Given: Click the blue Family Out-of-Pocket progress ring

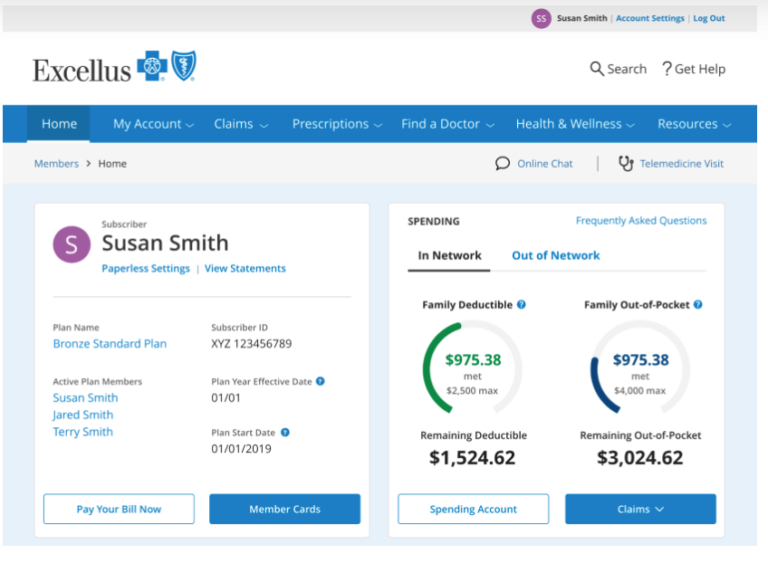Looking at the screenshot, I should point(640,368).
